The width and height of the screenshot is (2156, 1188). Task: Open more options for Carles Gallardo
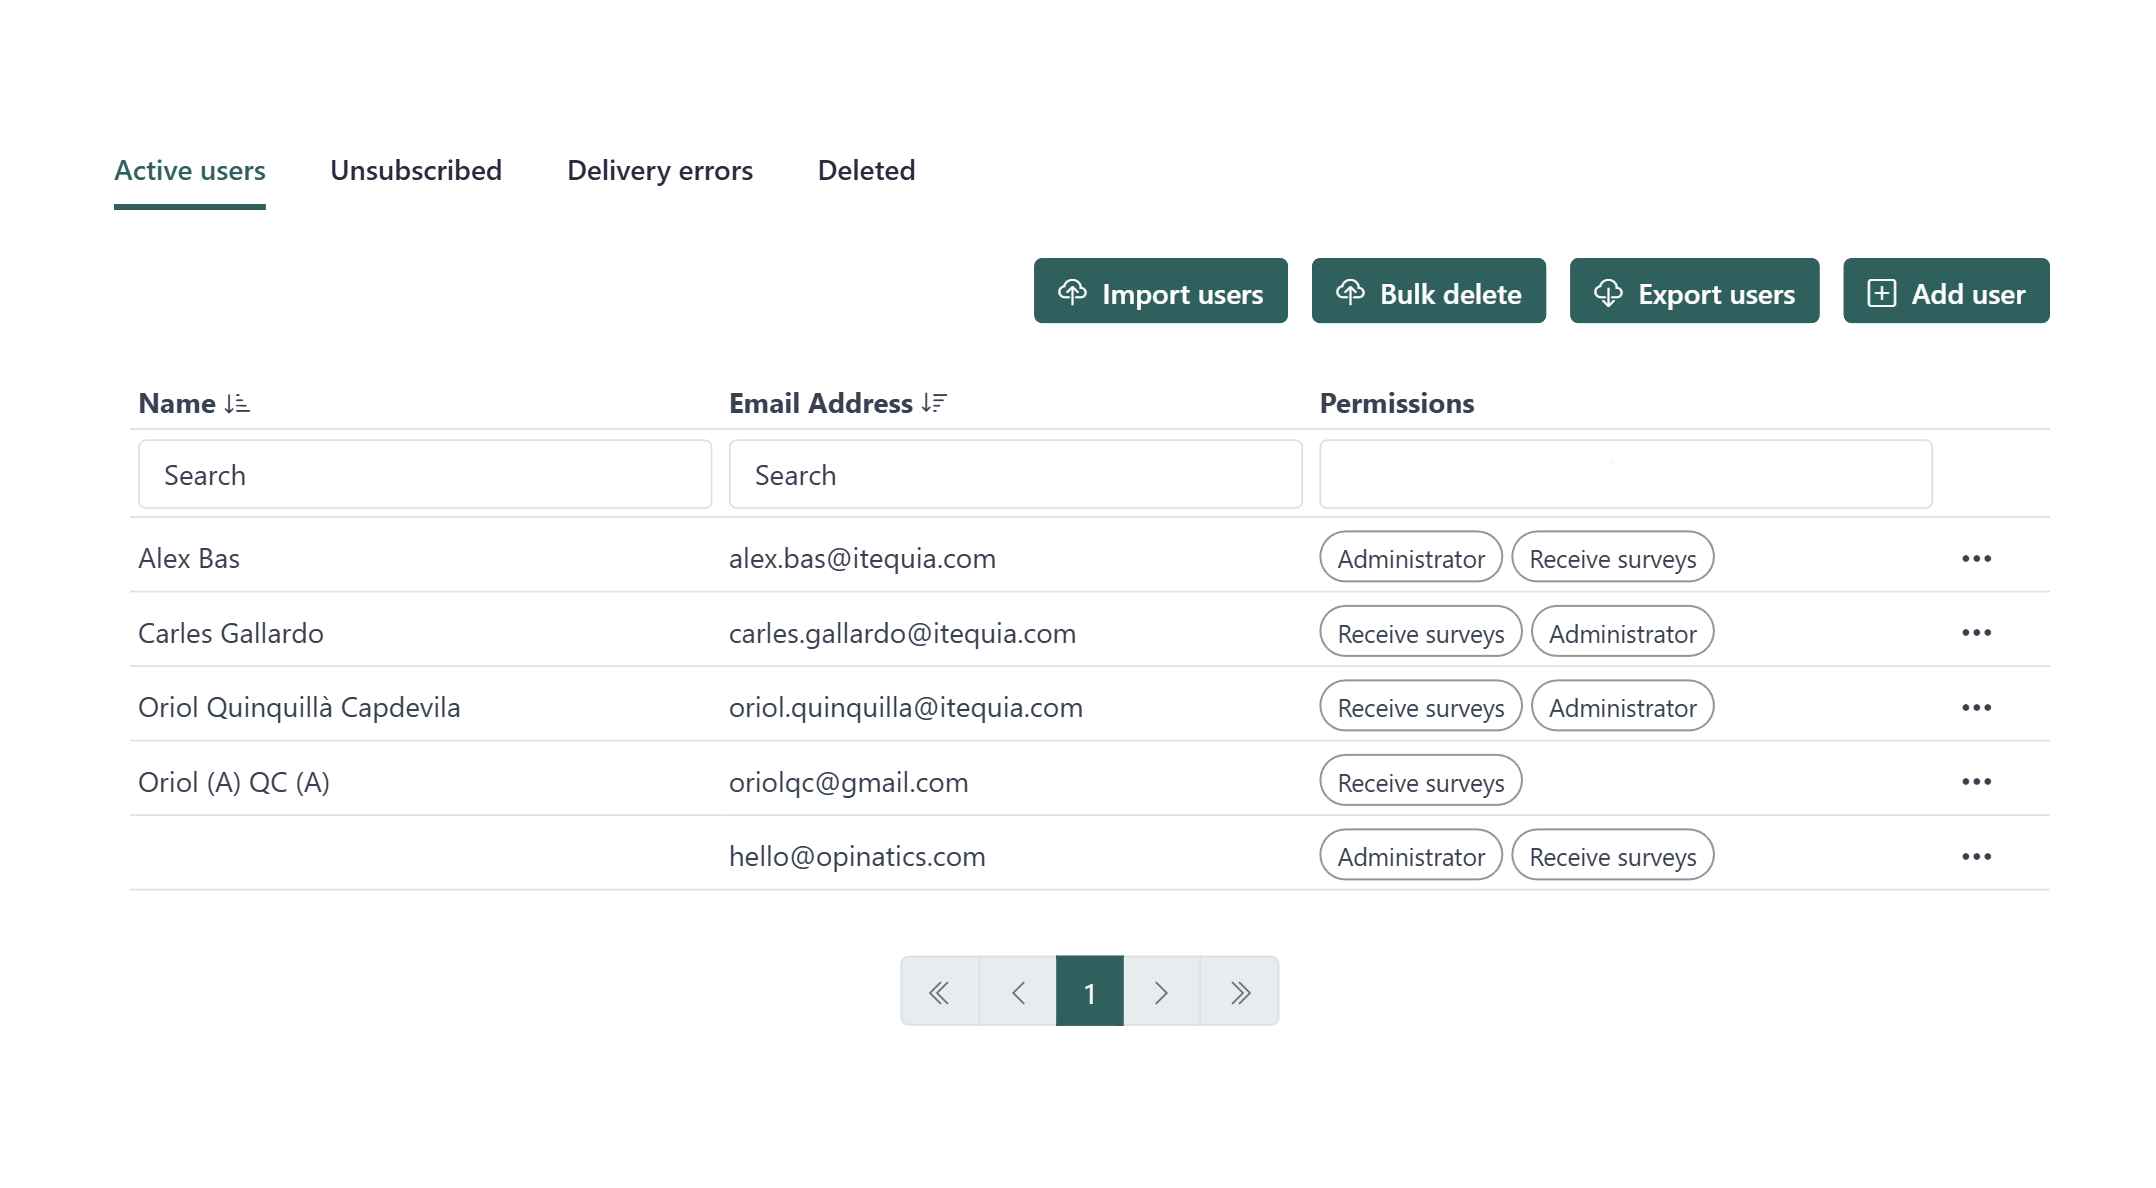[1976, 633]
